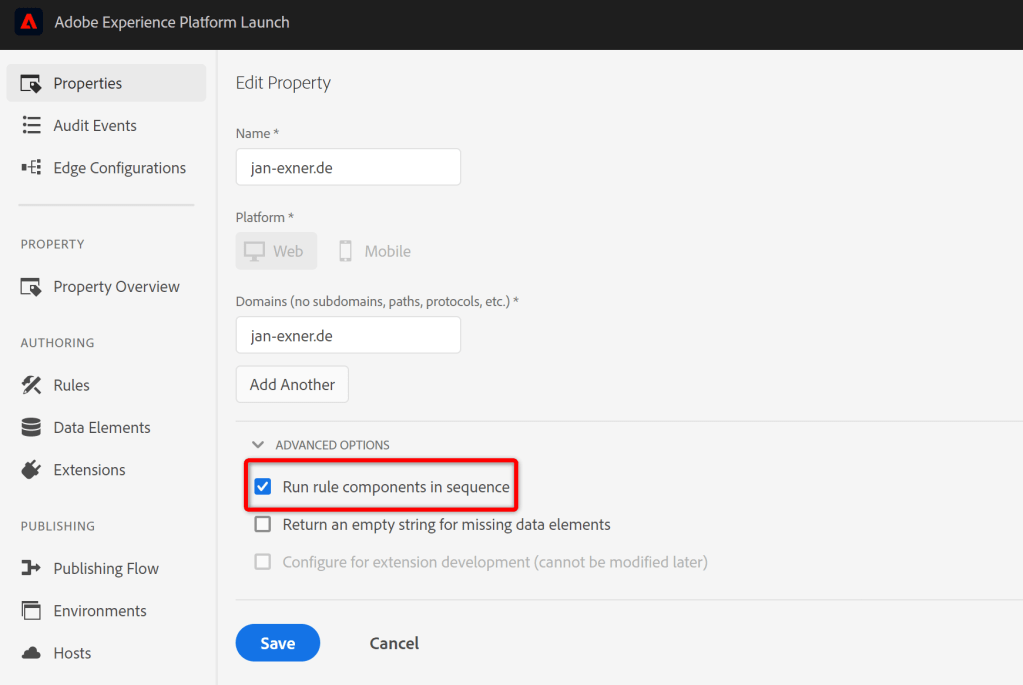Image resolution: width=1023 pixels, height=685 pixels.
Task: Click the Add Another button
Action: pyautogui.click(x=291, y=384)
